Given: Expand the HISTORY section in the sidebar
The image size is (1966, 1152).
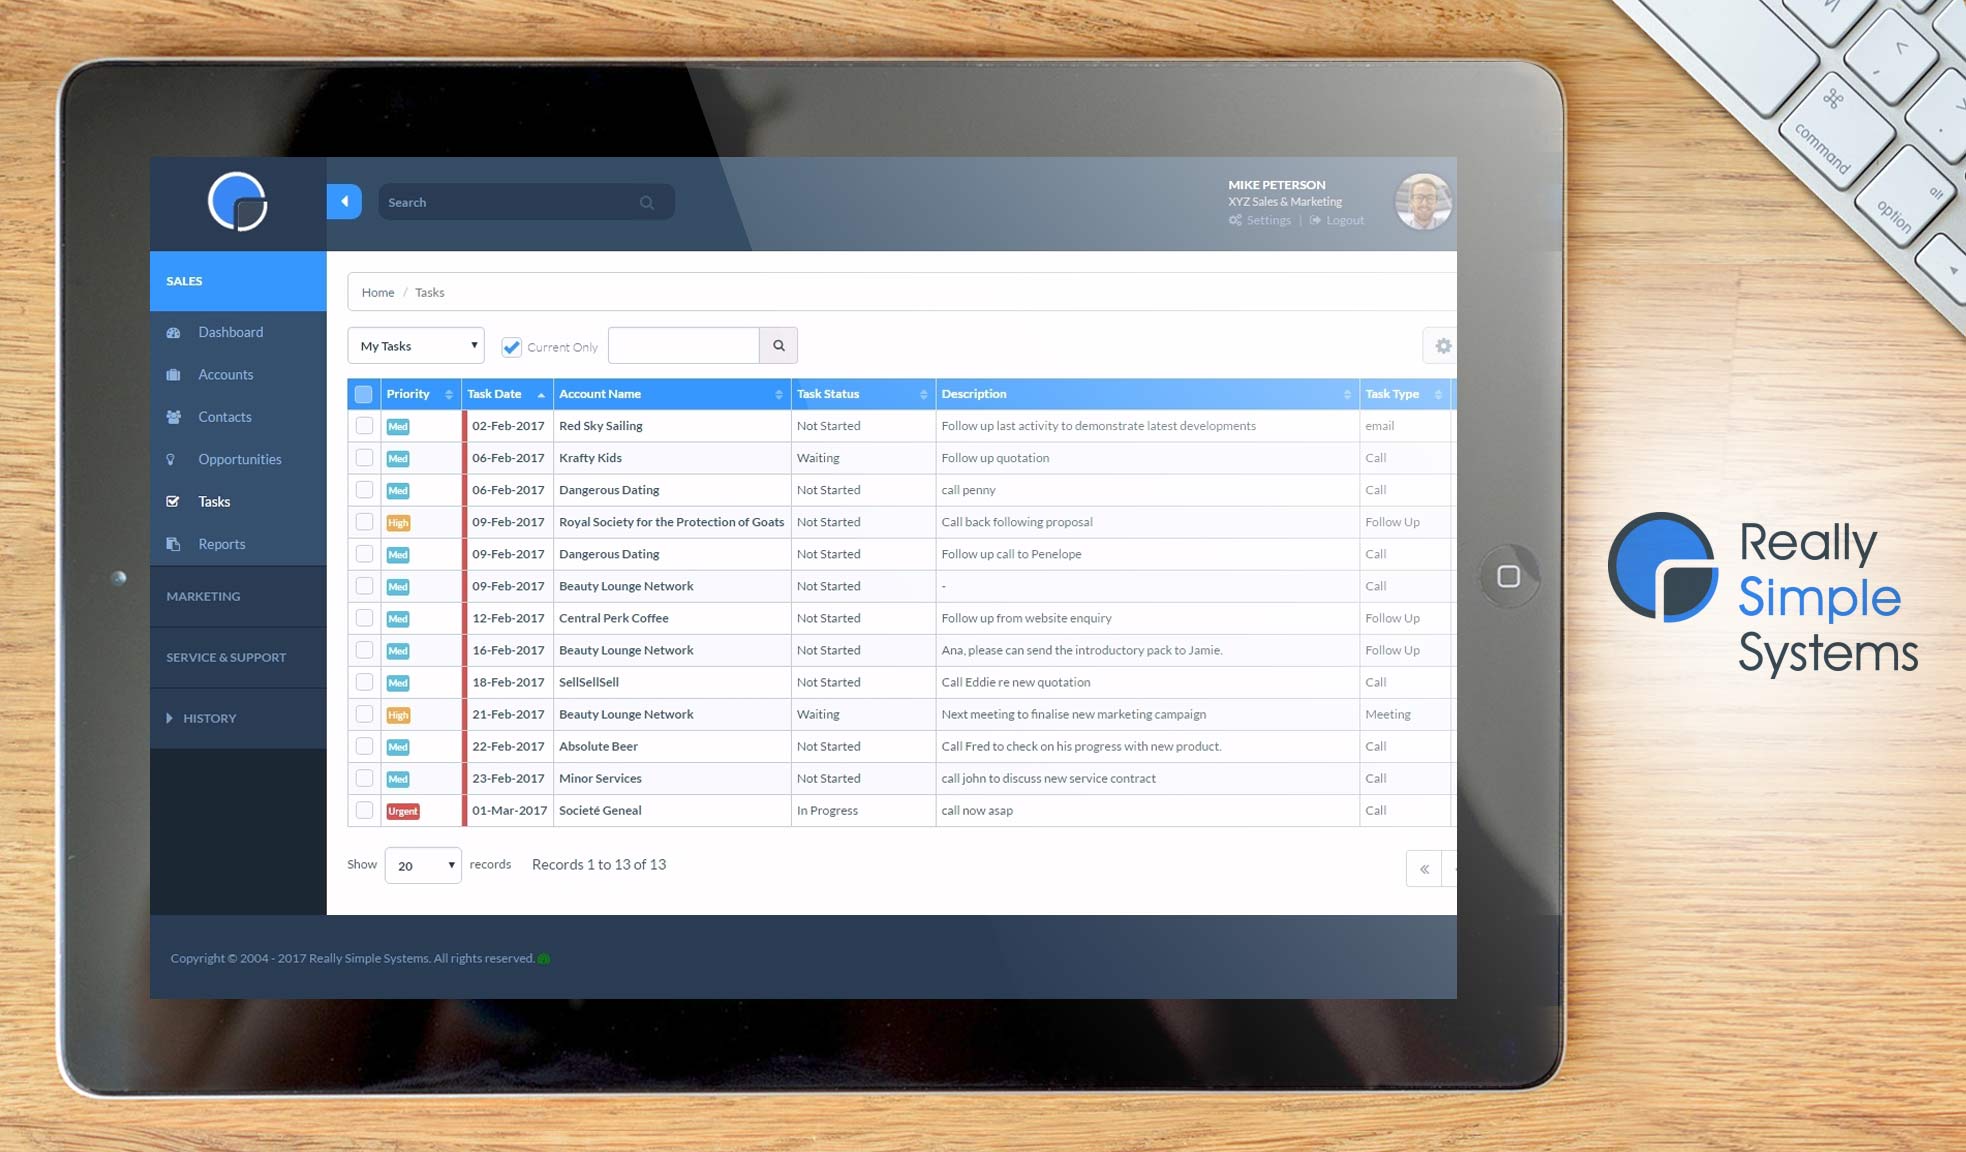Looking at the screenshot, I should coord(210,718).
